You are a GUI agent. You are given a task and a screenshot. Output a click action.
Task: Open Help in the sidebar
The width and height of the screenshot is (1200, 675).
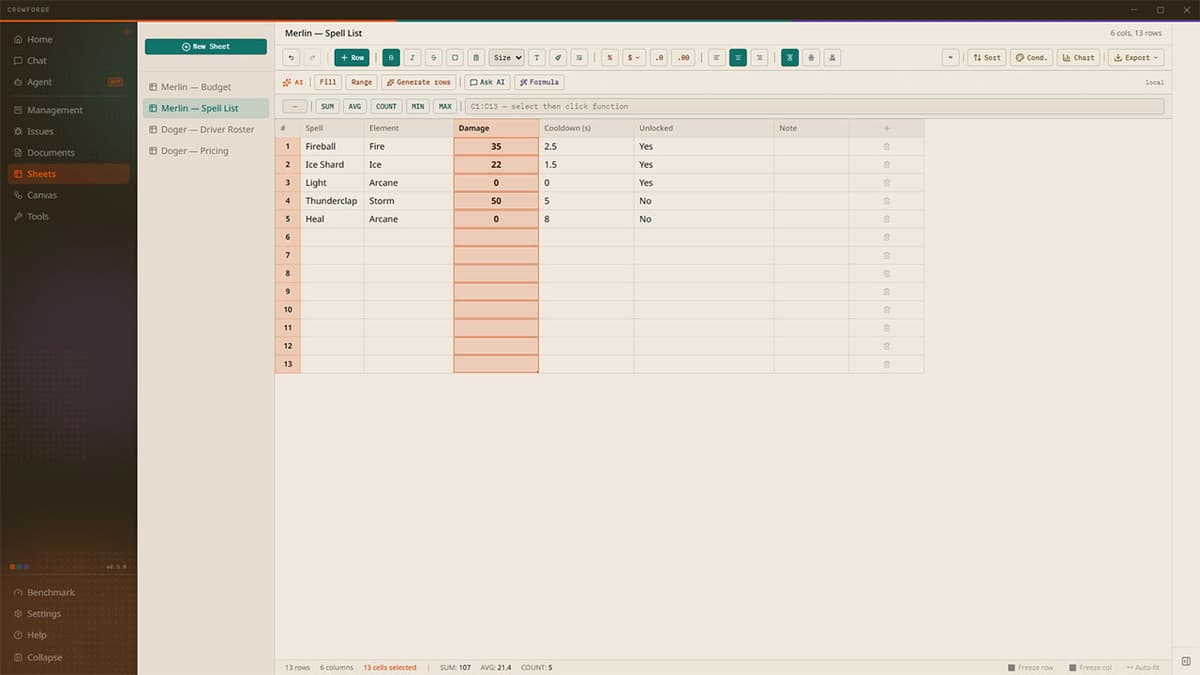coord(68,635)
